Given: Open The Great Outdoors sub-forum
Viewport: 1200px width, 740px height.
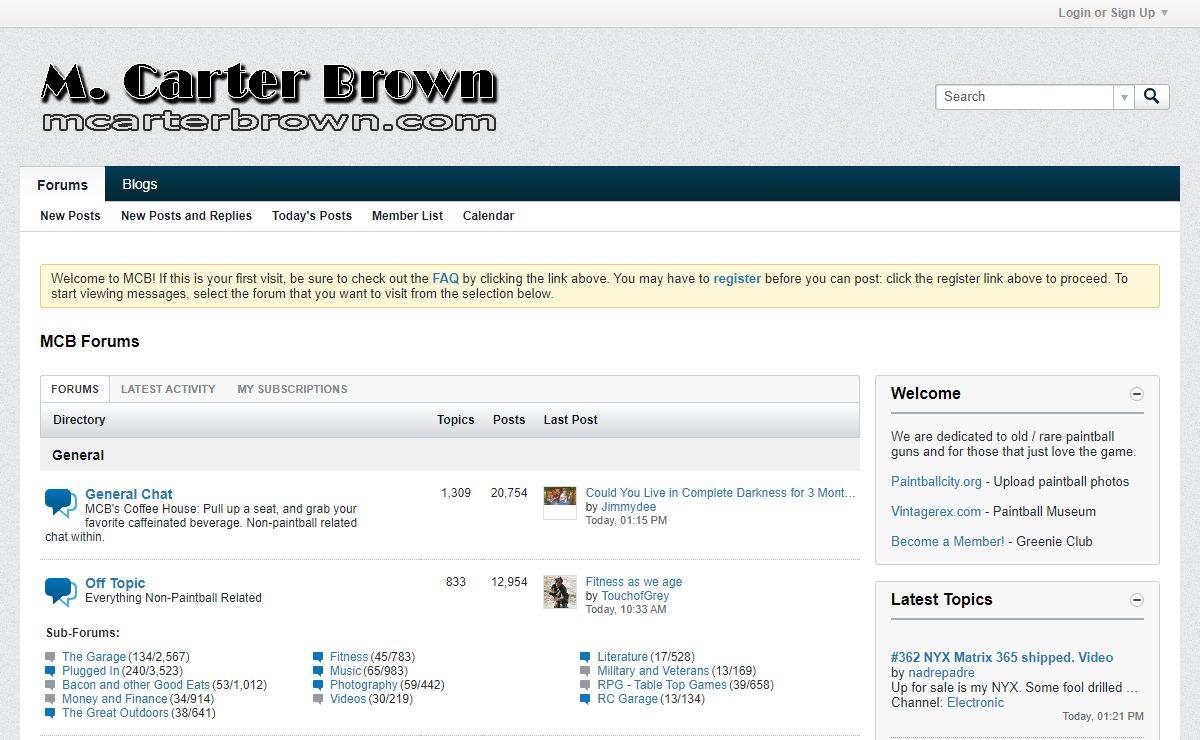Looking at the screenshot, I should coord(116,713).
